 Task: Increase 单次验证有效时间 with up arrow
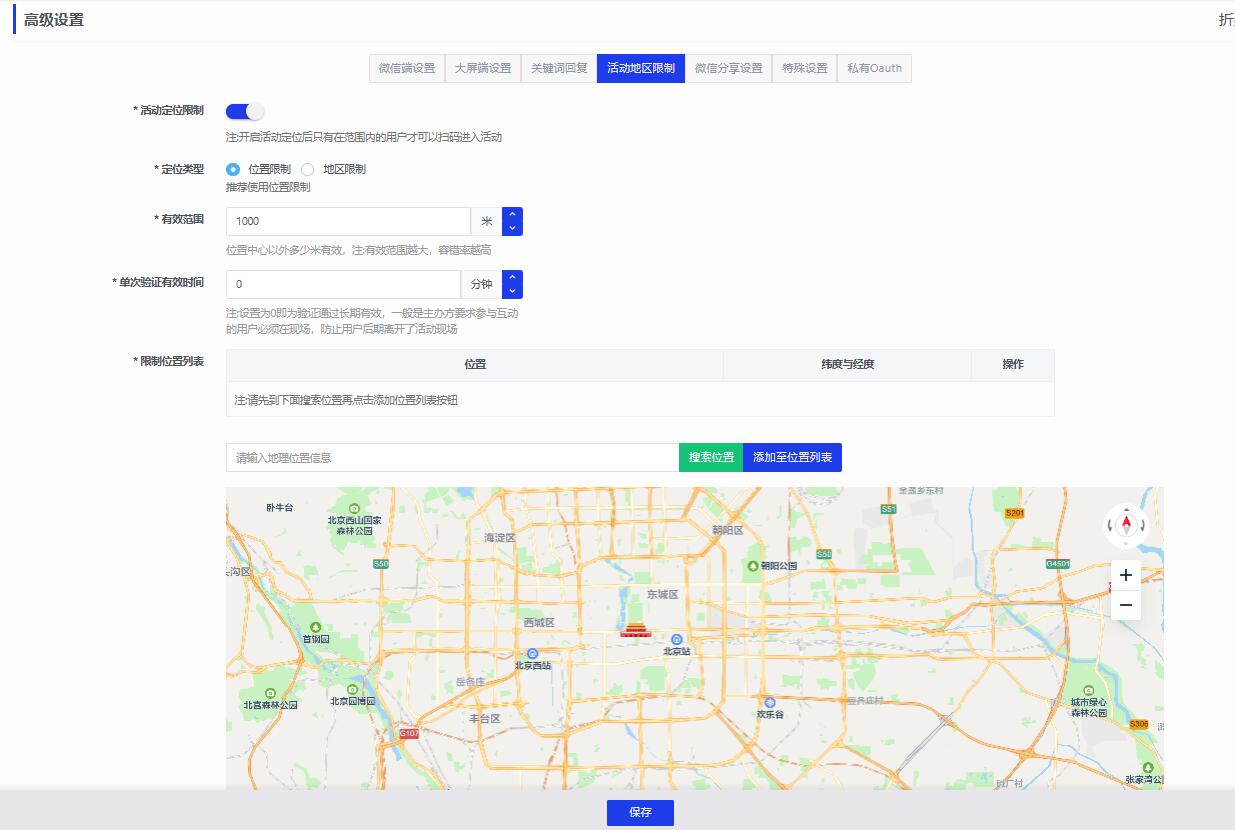click(x=512, y=277)
